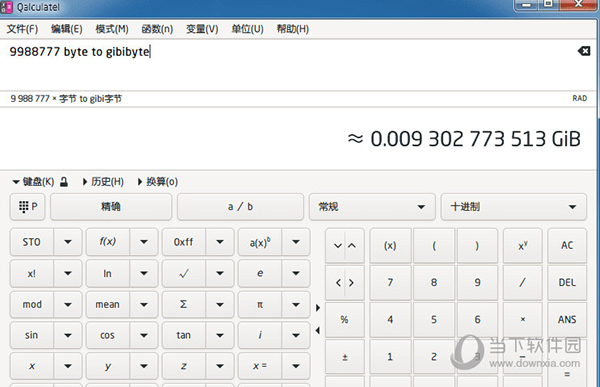This screenshot has width=600, height=387.
Task: Expand the 历史(H) history section
Action: click(103, 182)
